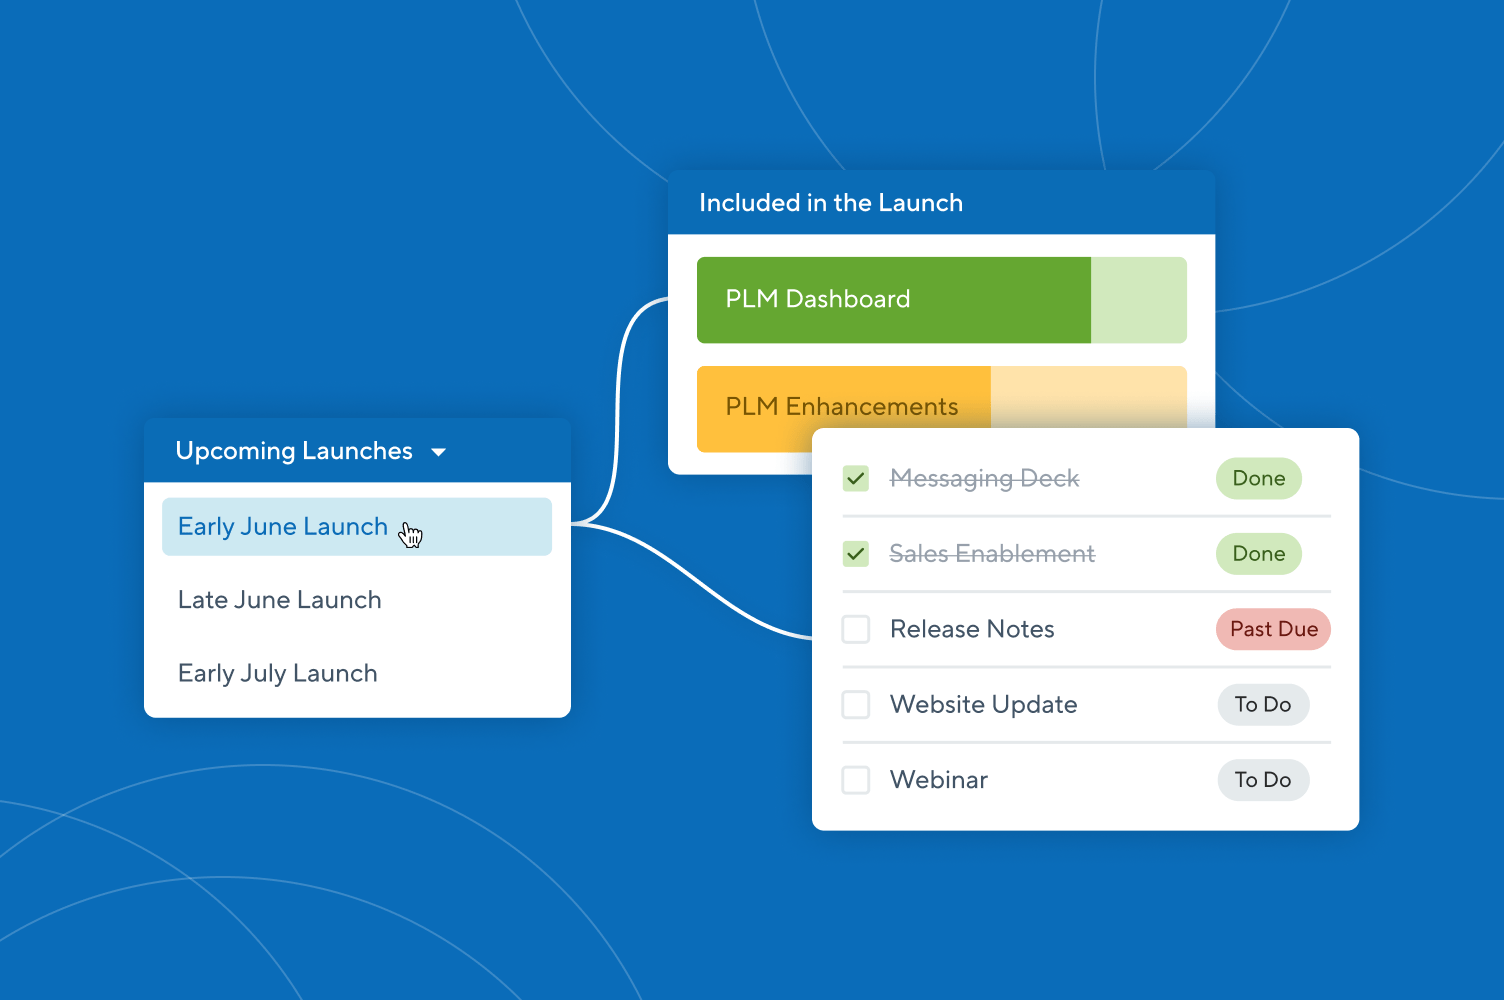Image resolution: width=1504 pixels, height=1000 pixels.
Task: Click the To Do badge beside Webinar
Action: pos(1263,780)
